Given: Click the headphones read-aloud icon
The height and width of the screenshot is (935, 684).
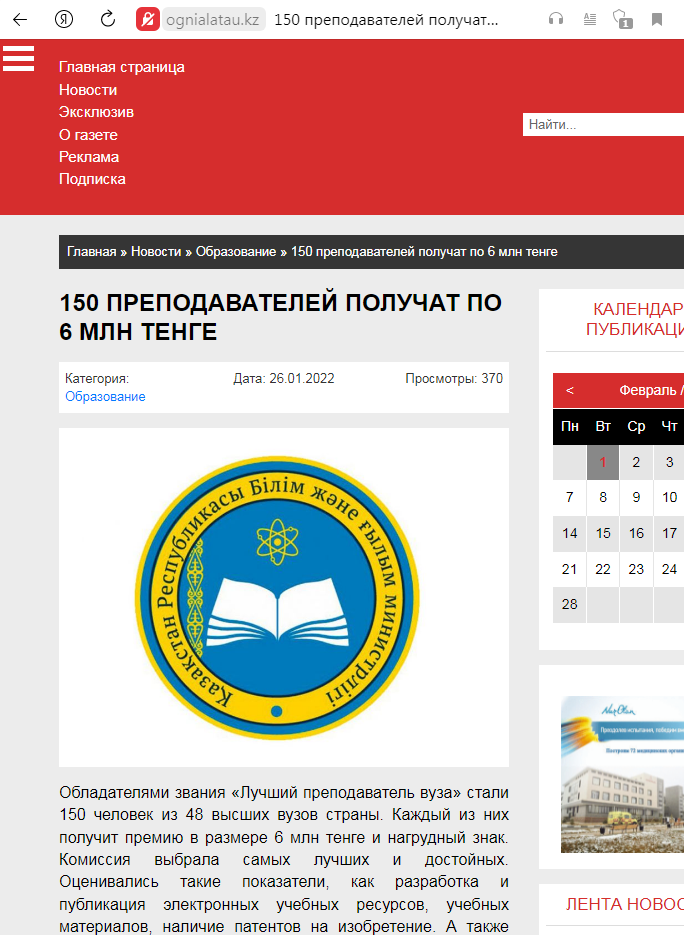Looking at the screenshot, I should [556, 19].
